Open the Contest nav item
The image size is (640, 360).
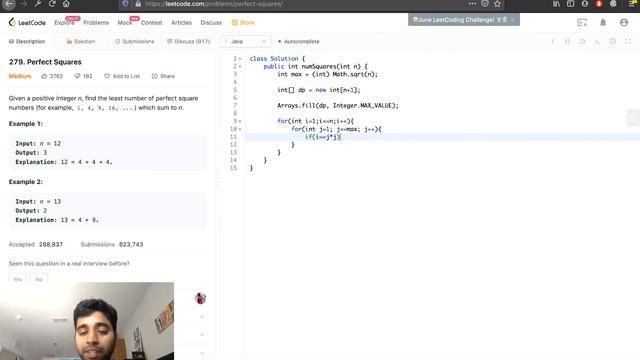coord(151,23)
